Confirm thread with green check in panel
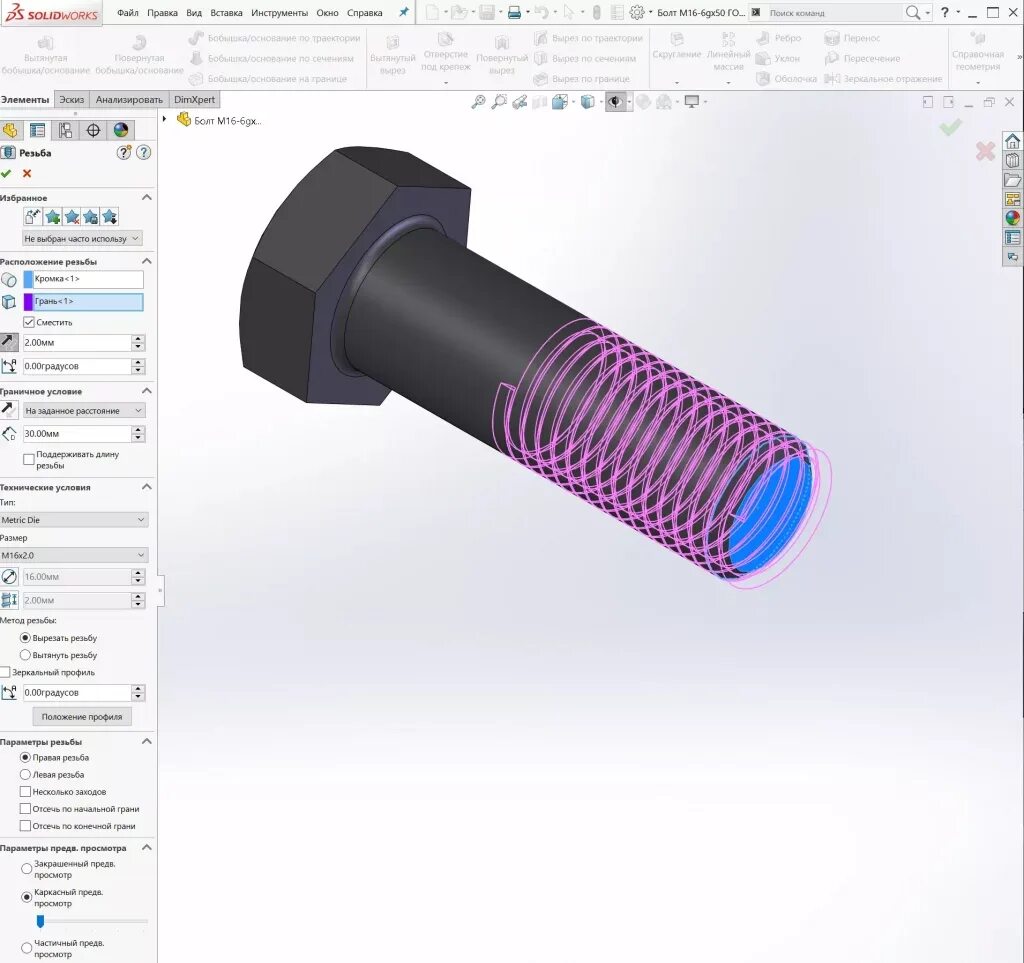 click(7, 173)
